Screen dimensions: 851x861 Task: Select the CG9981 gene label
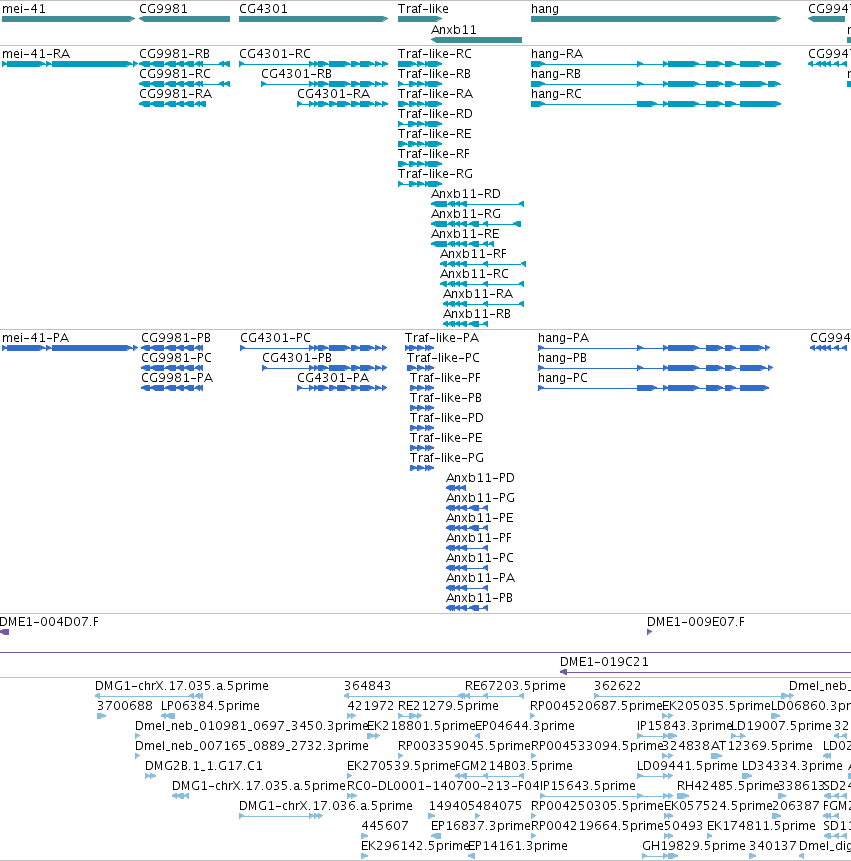(163, 9)
